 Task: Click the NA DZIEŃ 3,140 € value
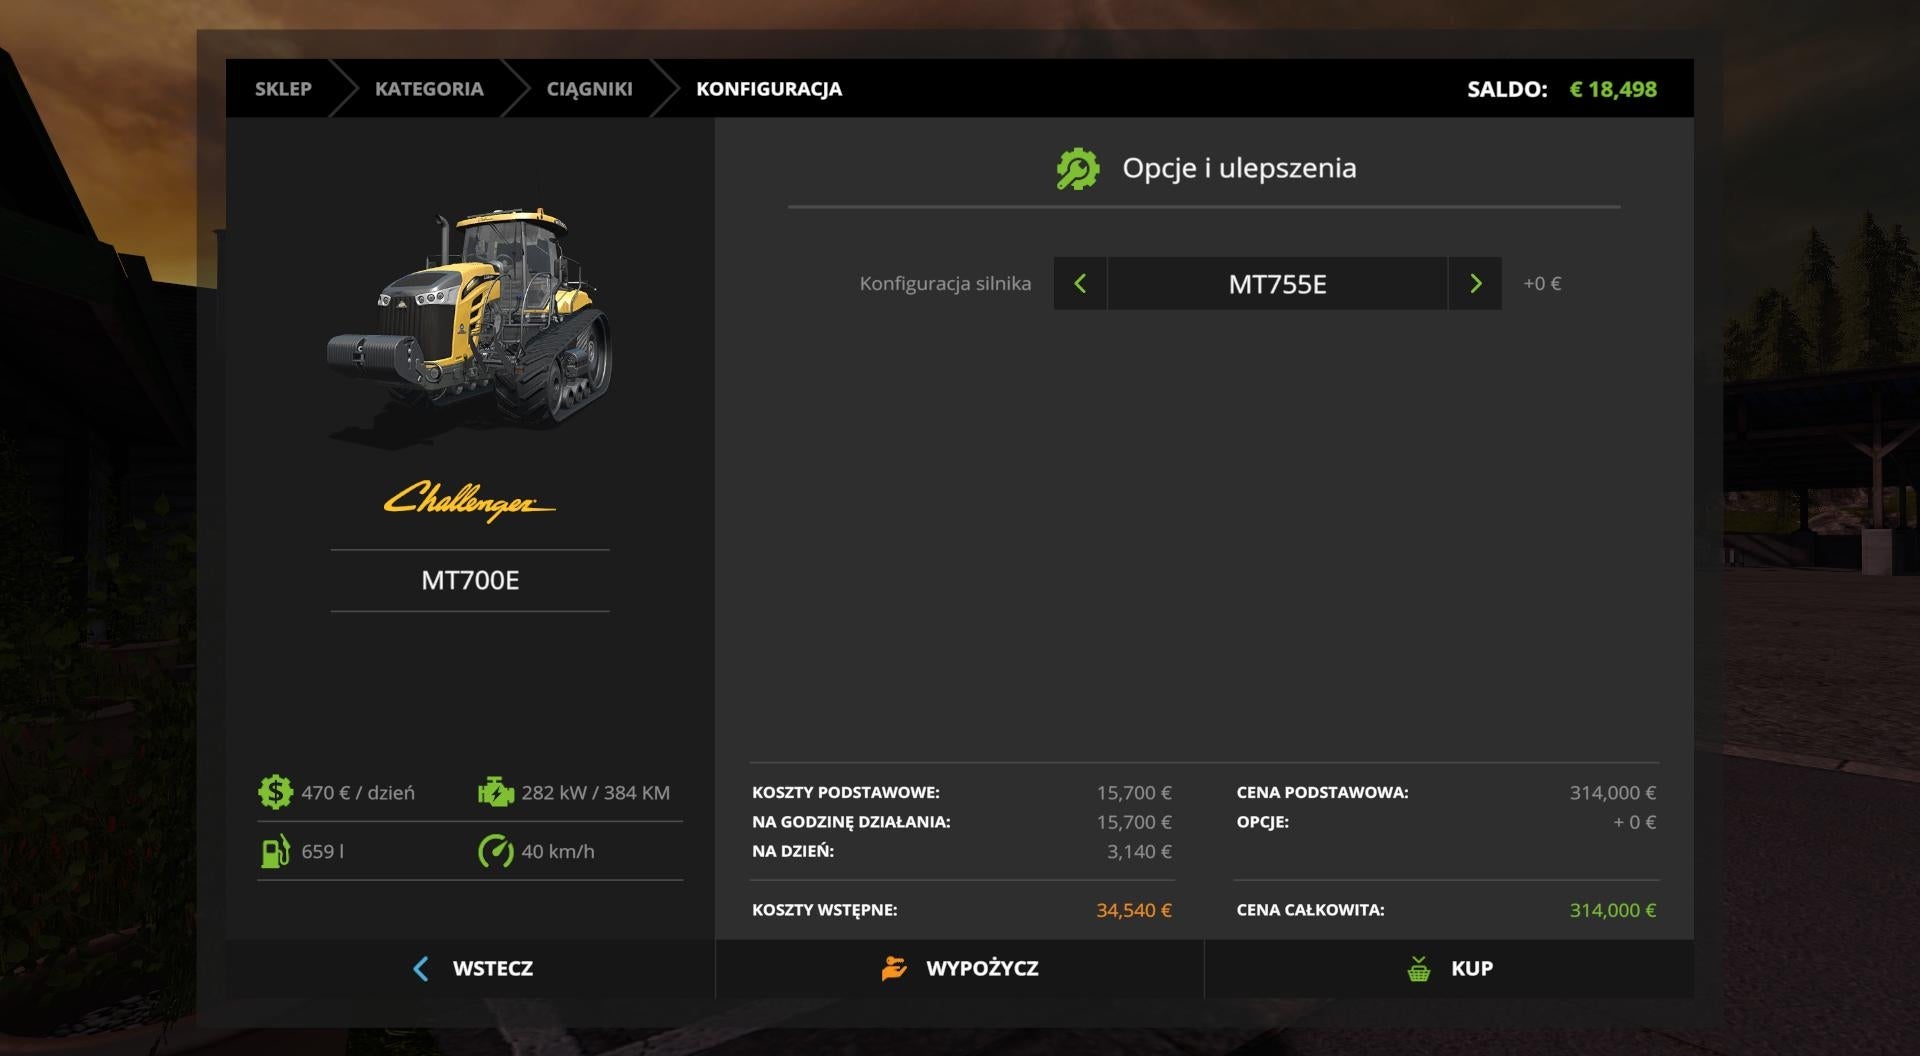click(x=1139, y=851)
